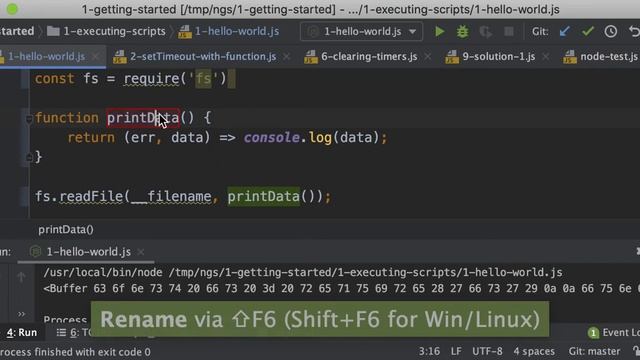Click the Buffer output line
The height and width of the screenshot is (360, 640).
coord(341,289)
